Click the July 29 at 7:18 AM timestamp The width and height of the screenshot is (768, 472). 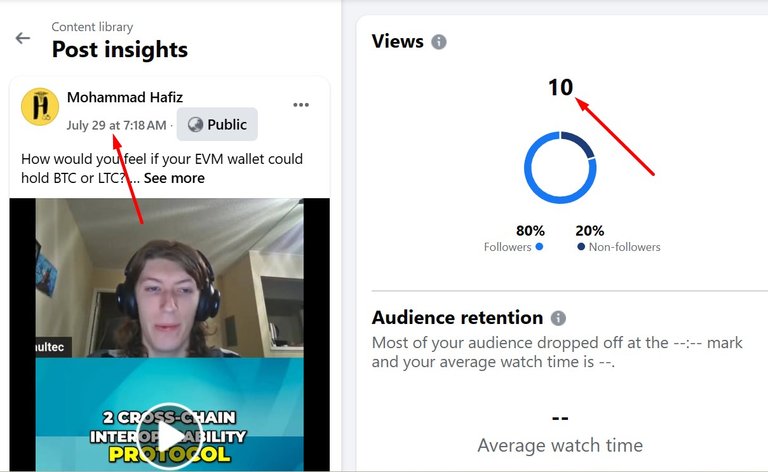117,125
